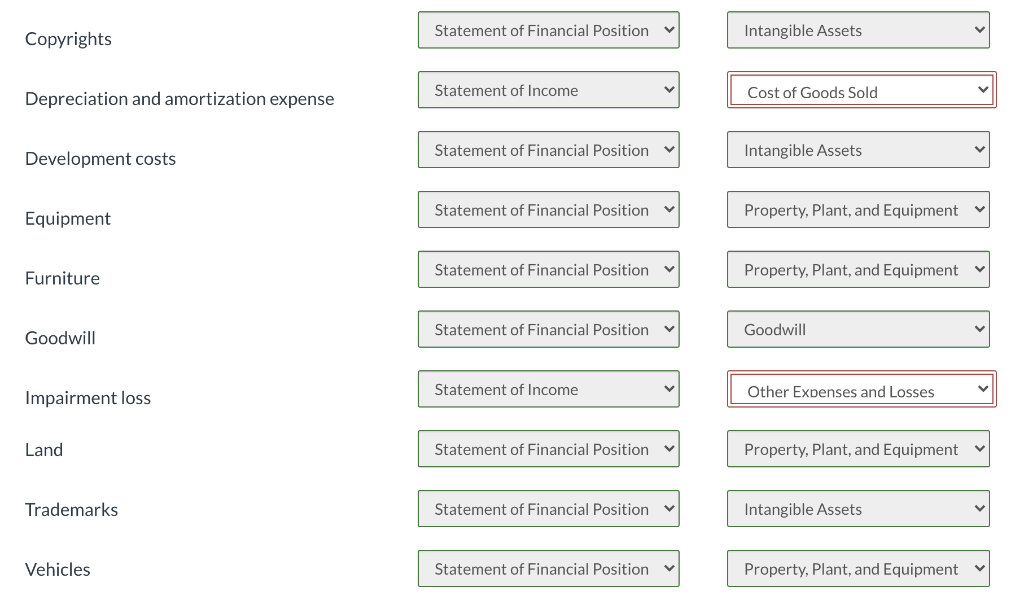1024x613 pixels.
Task: Open the Copyrights dropdown showing Intangible Assets
Action: 858,30
